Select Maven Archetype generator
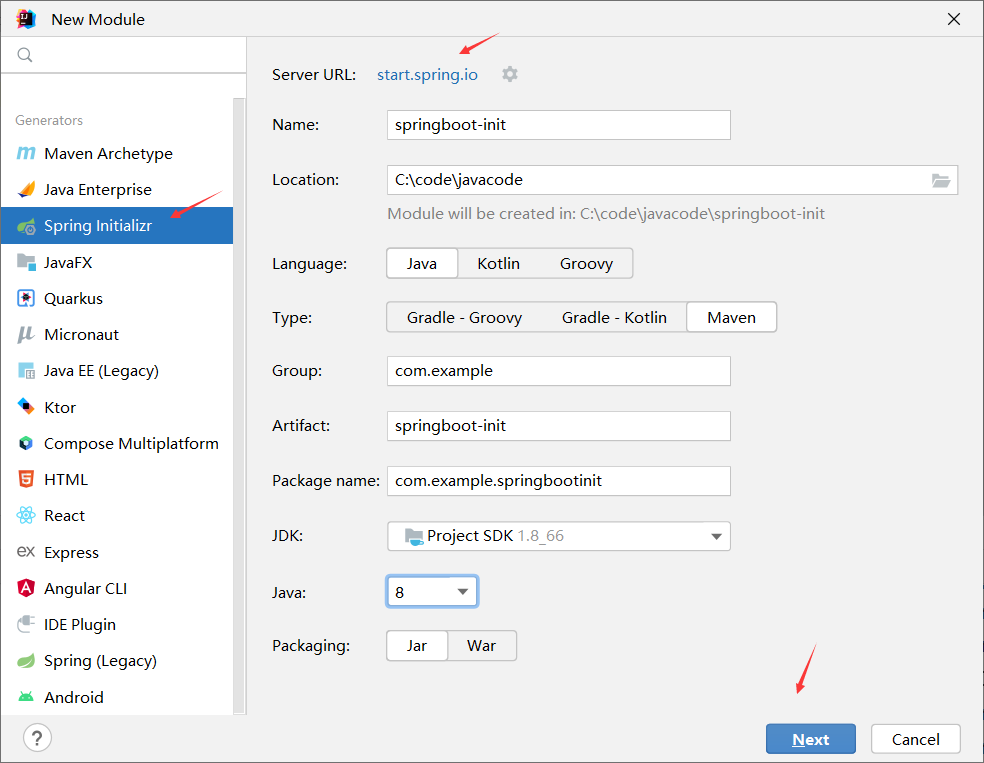Image resolution: width=984 pixels, height=763 pixels. pyautogui.click(x=117, y=153)
